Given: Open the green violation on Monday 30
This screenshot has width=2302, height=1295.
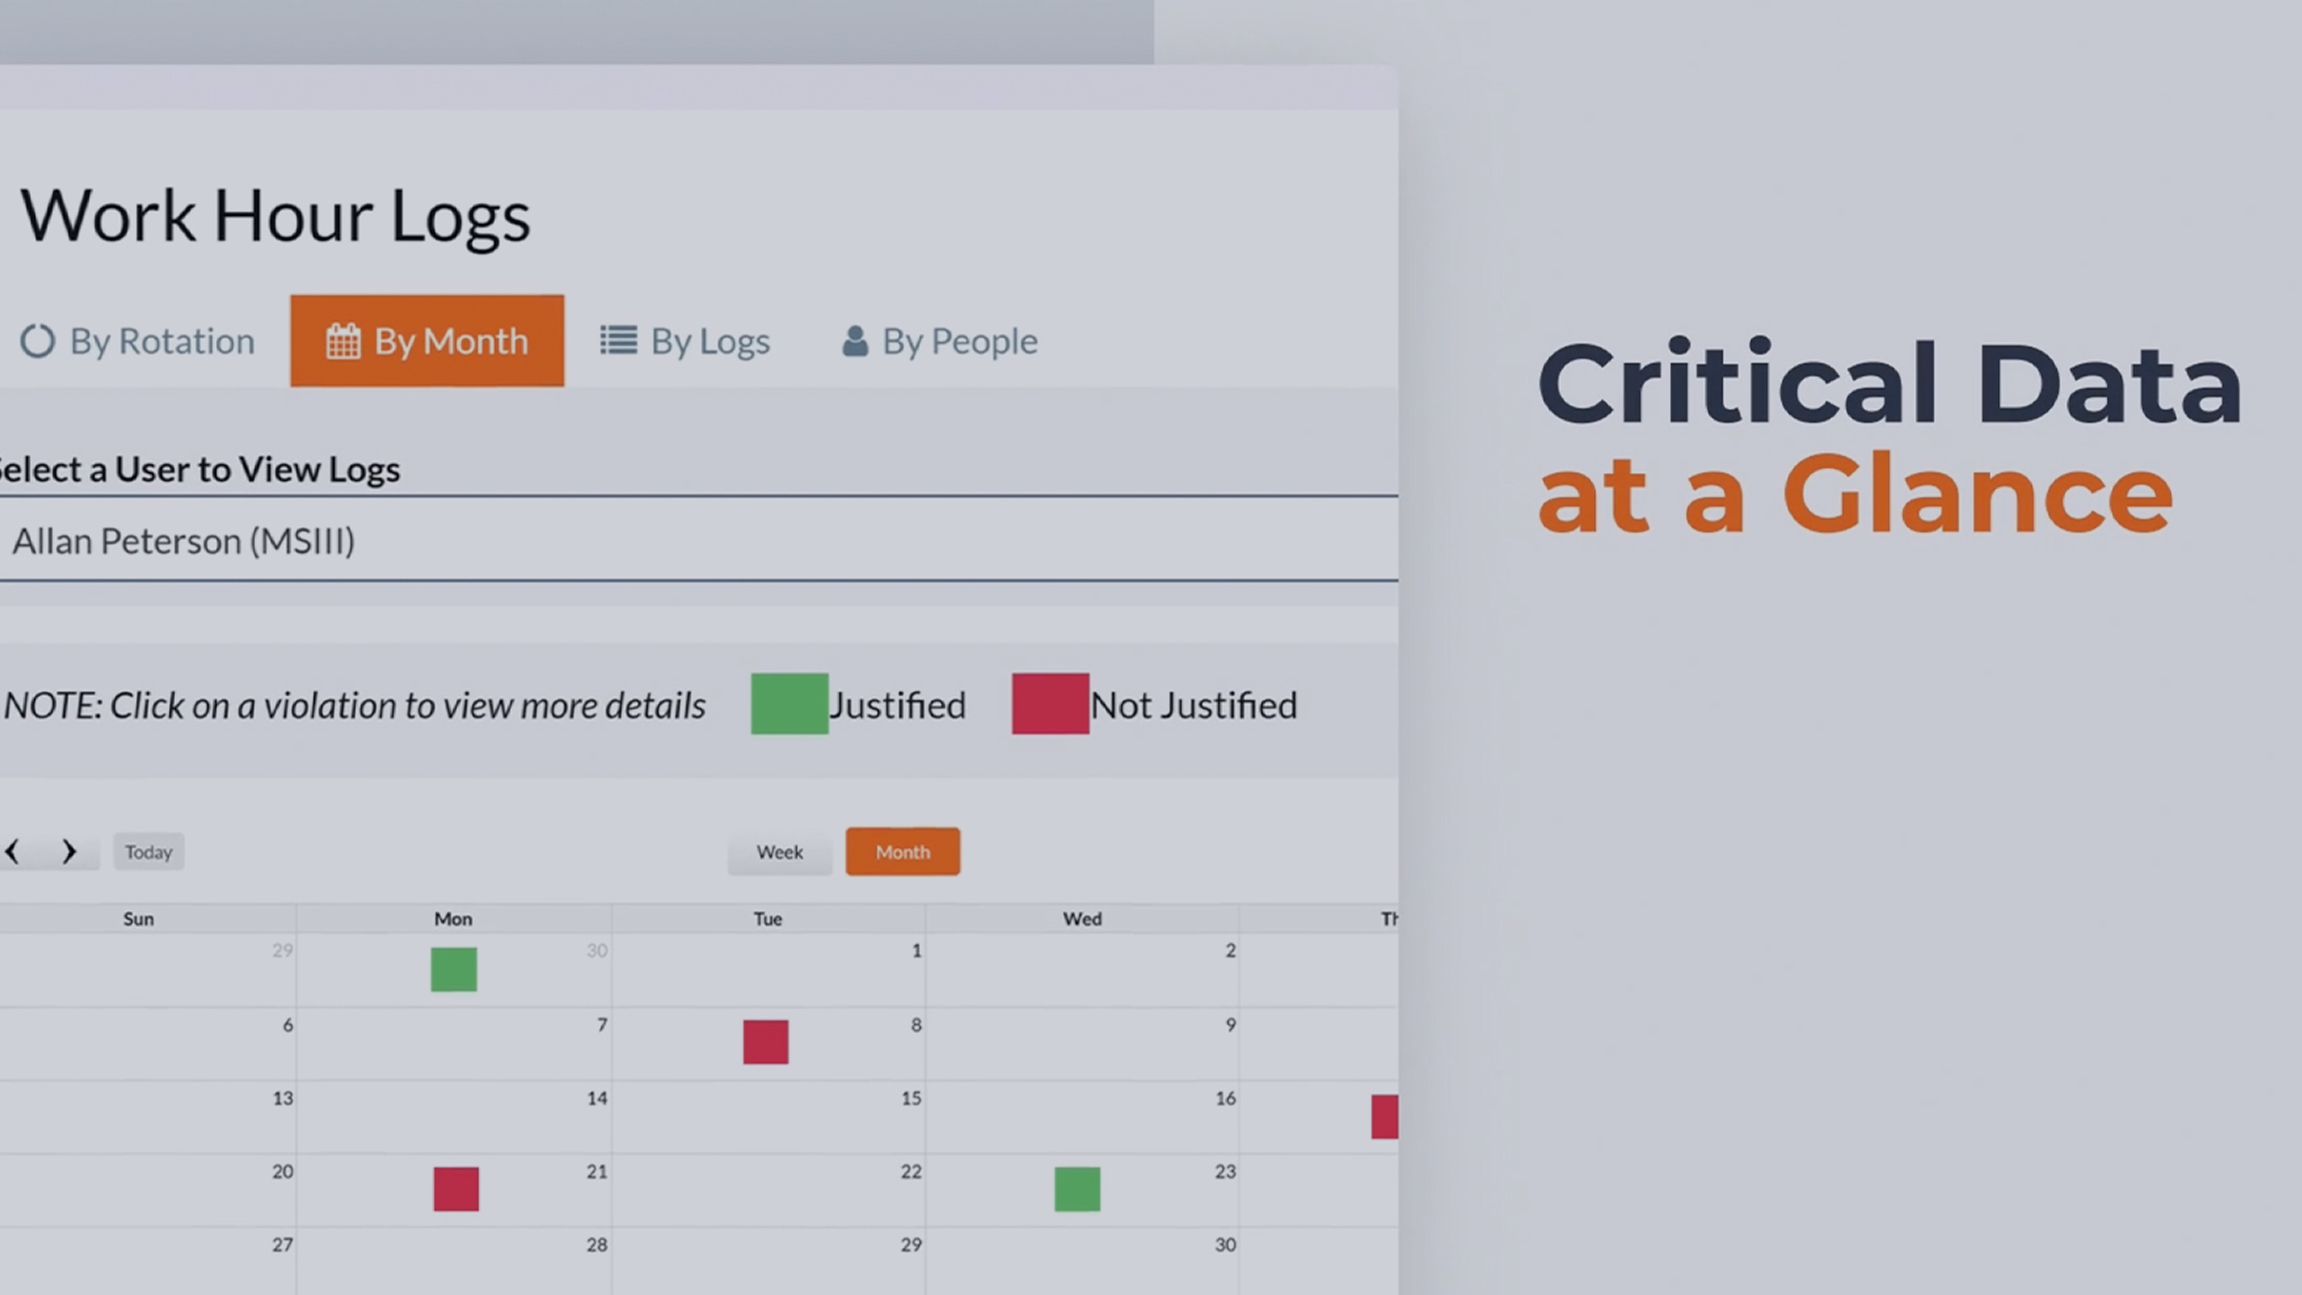Looking at the screenshot, I should click(x=454, y=969).
